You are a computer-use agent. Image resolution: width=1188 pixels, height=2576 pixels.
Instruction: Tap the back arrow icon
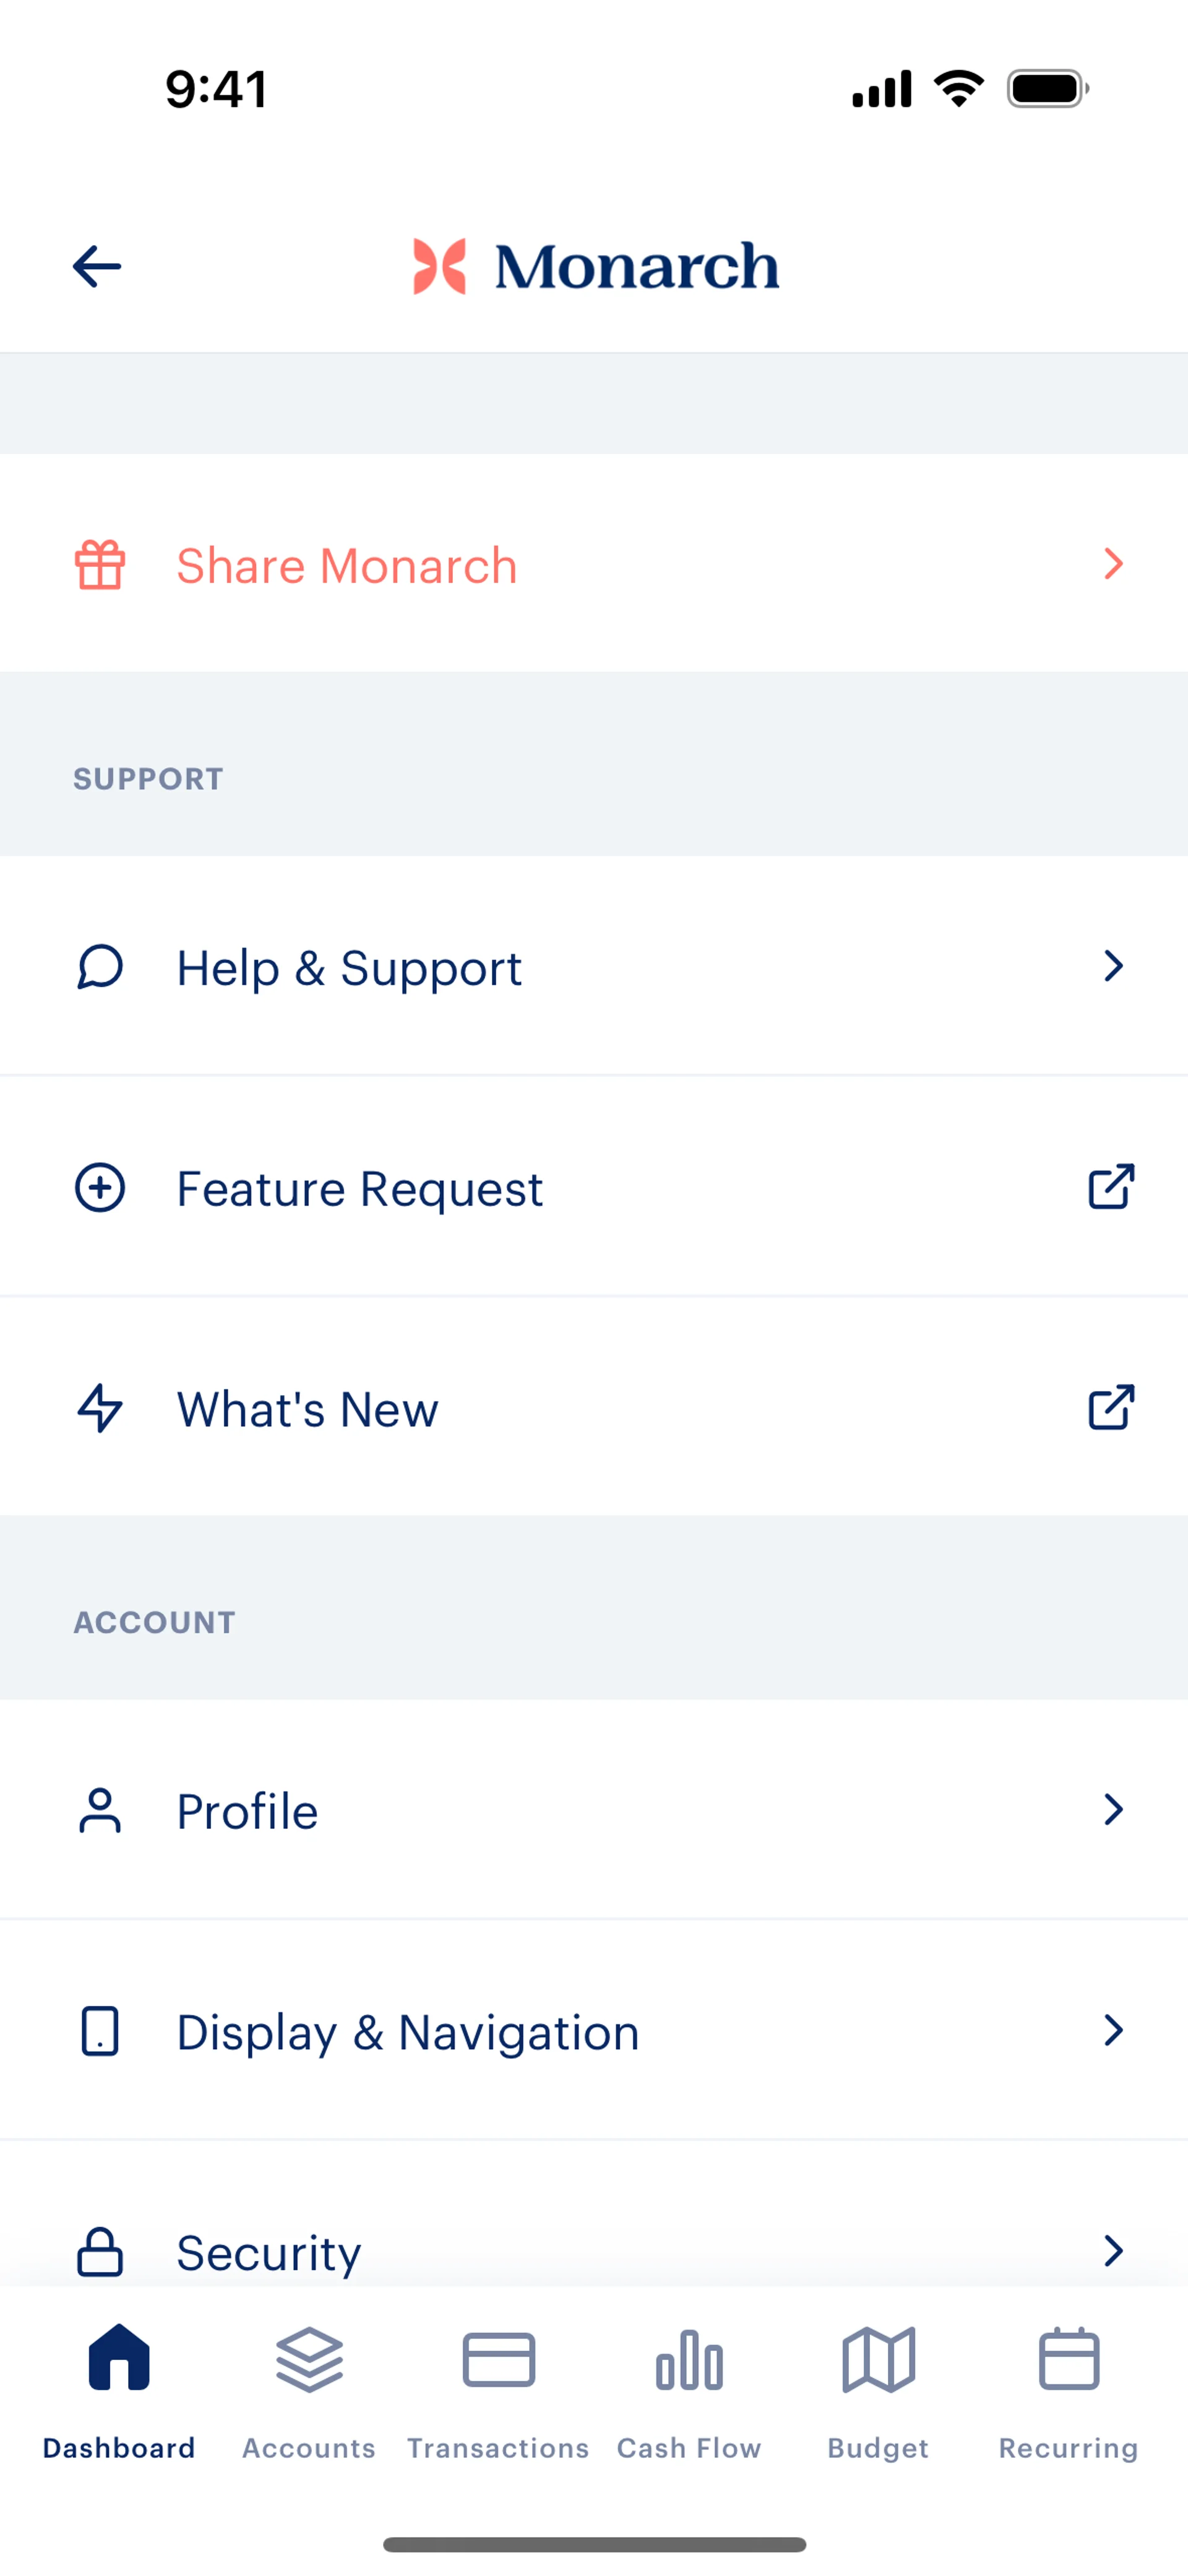click(97, 267)
